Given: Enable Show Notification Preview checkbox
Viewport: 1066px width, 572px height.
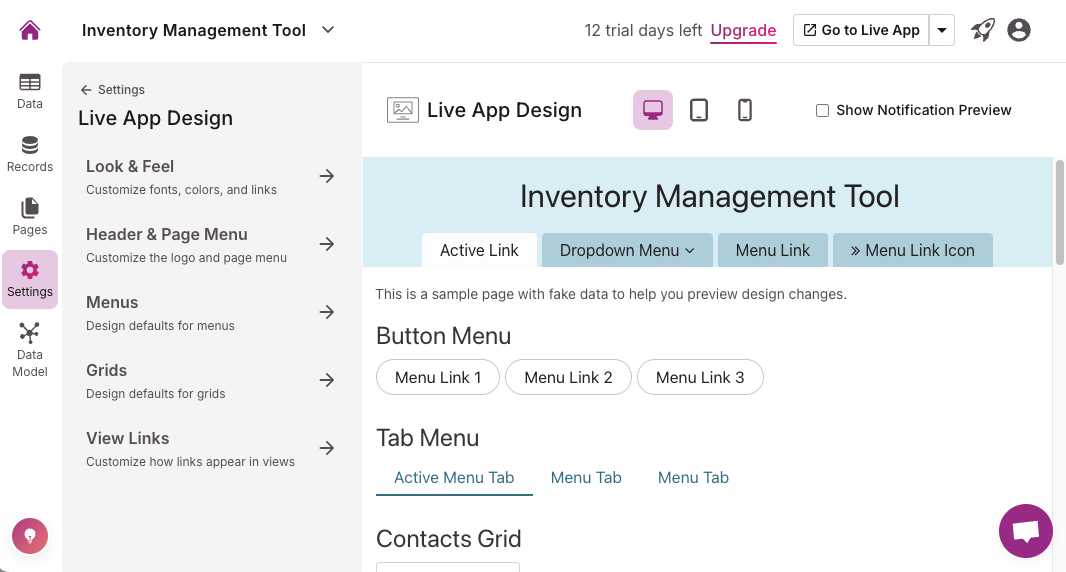Looking at the screenshot, I should coord(822,111).
